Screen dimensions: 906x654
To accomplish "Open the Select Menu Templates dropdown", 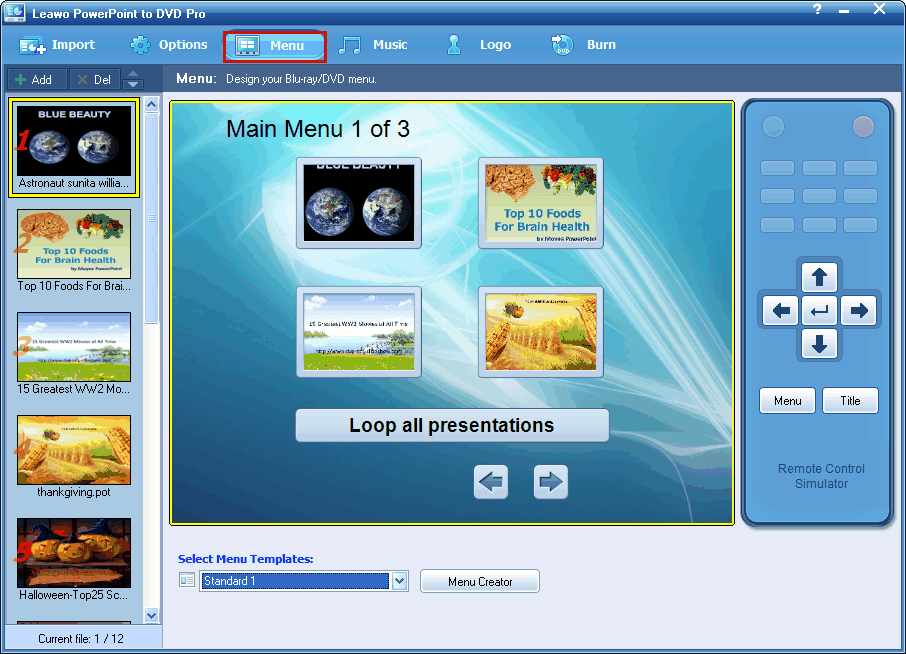I will tap(399, 580).
